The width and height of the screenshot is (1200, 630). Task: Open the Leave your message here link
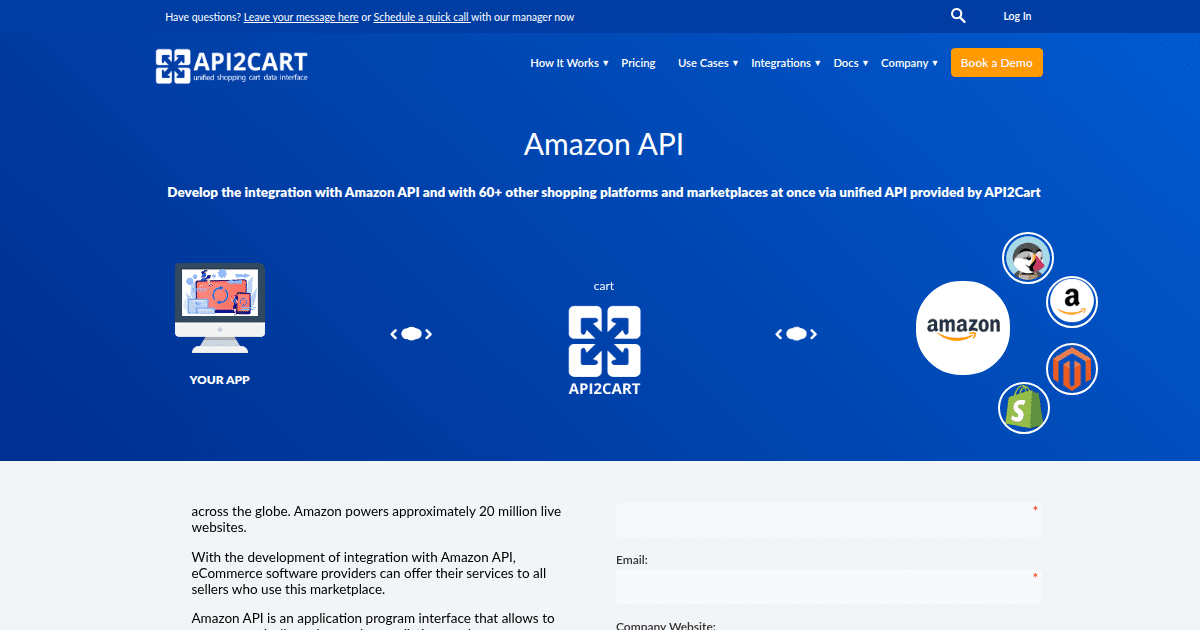coord(300,16)
